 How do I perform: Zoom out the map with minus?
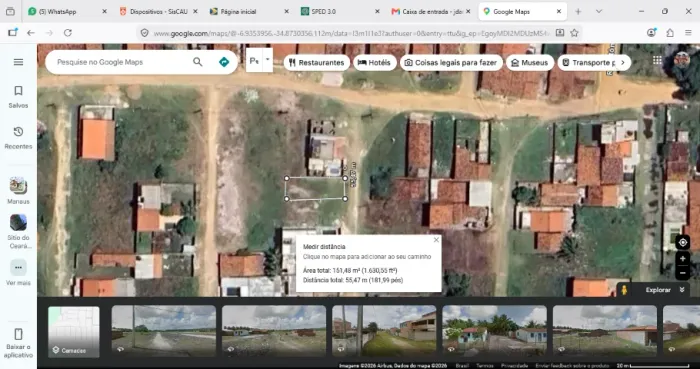[x=683, y=273]
